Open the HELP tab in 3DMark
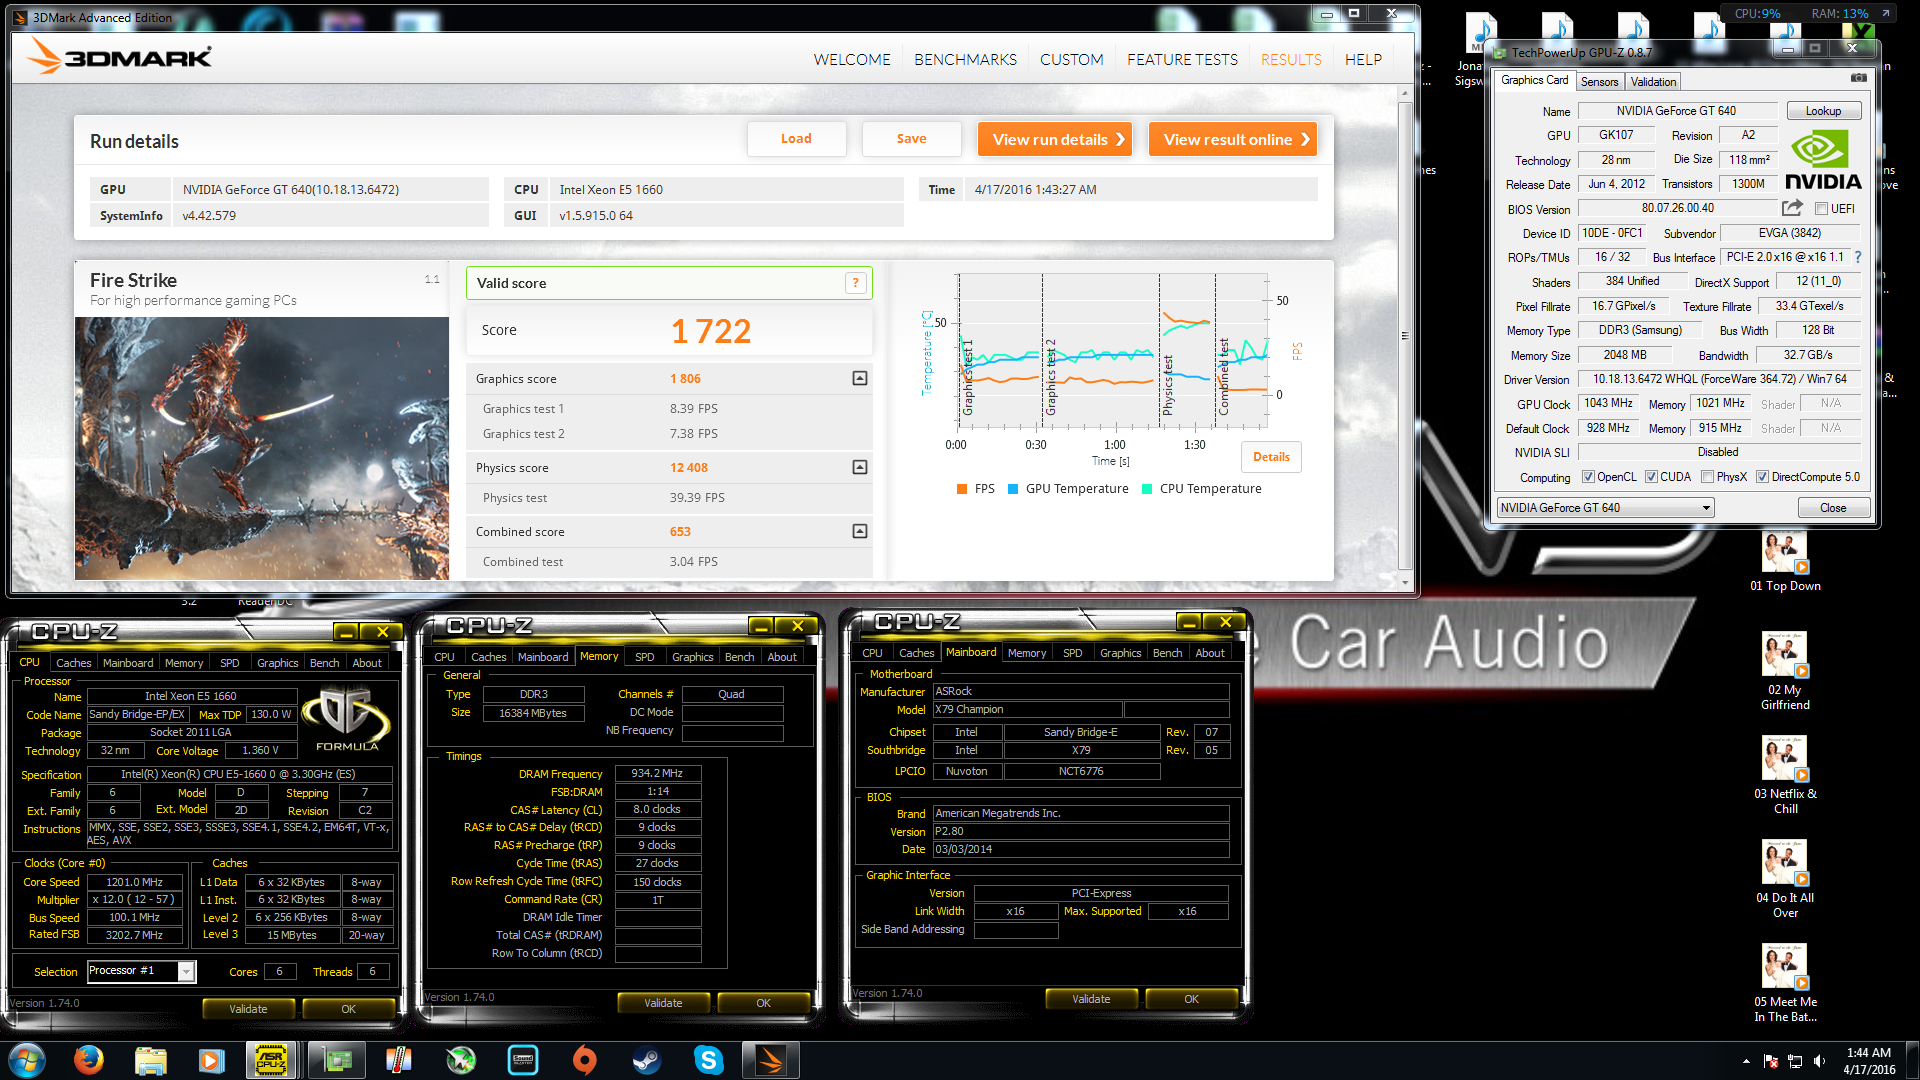 1363,59
